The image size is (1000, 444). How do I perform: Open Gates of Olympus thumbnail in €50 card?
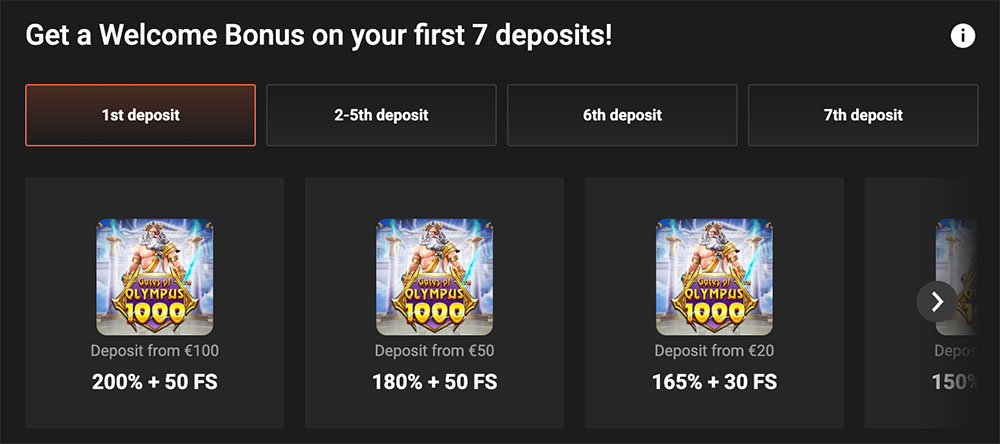tap(435, 277)
